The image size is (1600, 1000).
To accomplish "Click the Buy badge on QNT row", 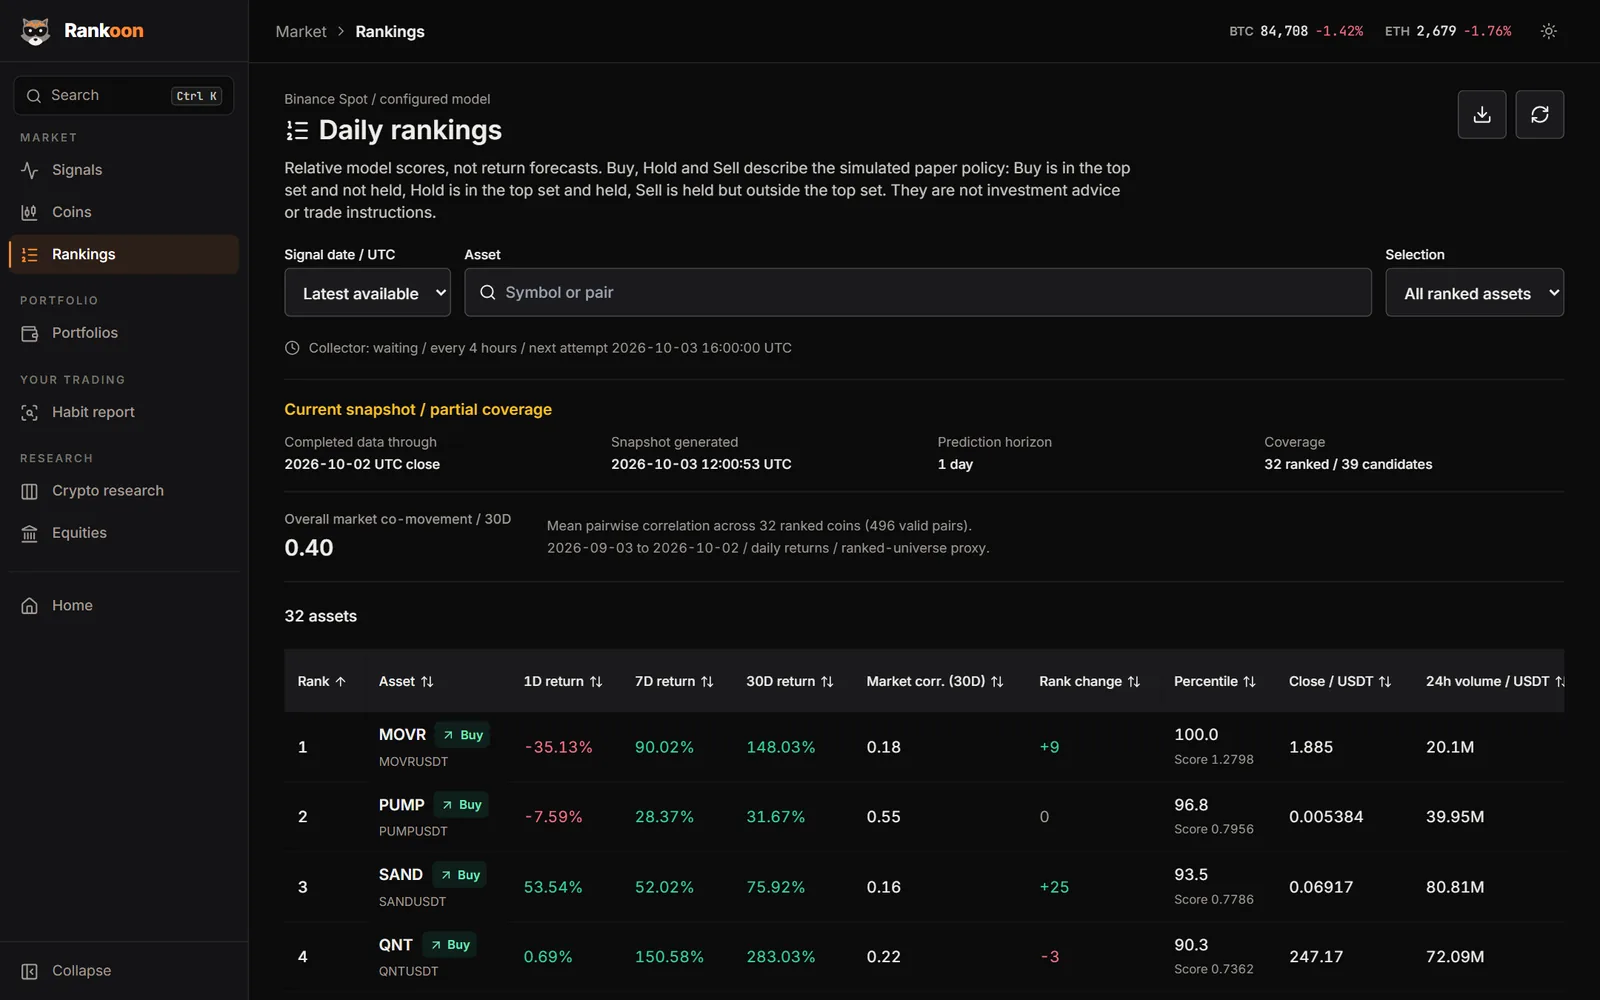I will point(449,945).
